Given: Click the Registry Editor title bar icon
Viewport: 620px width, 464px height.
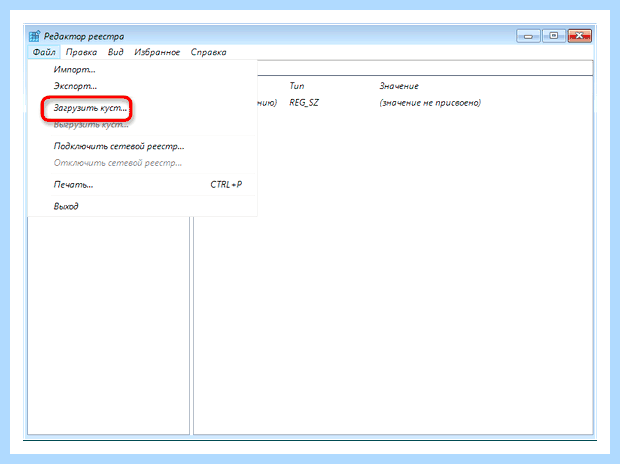Looking at the screenshot, I should pyautogui.click(x=34, y=36).
